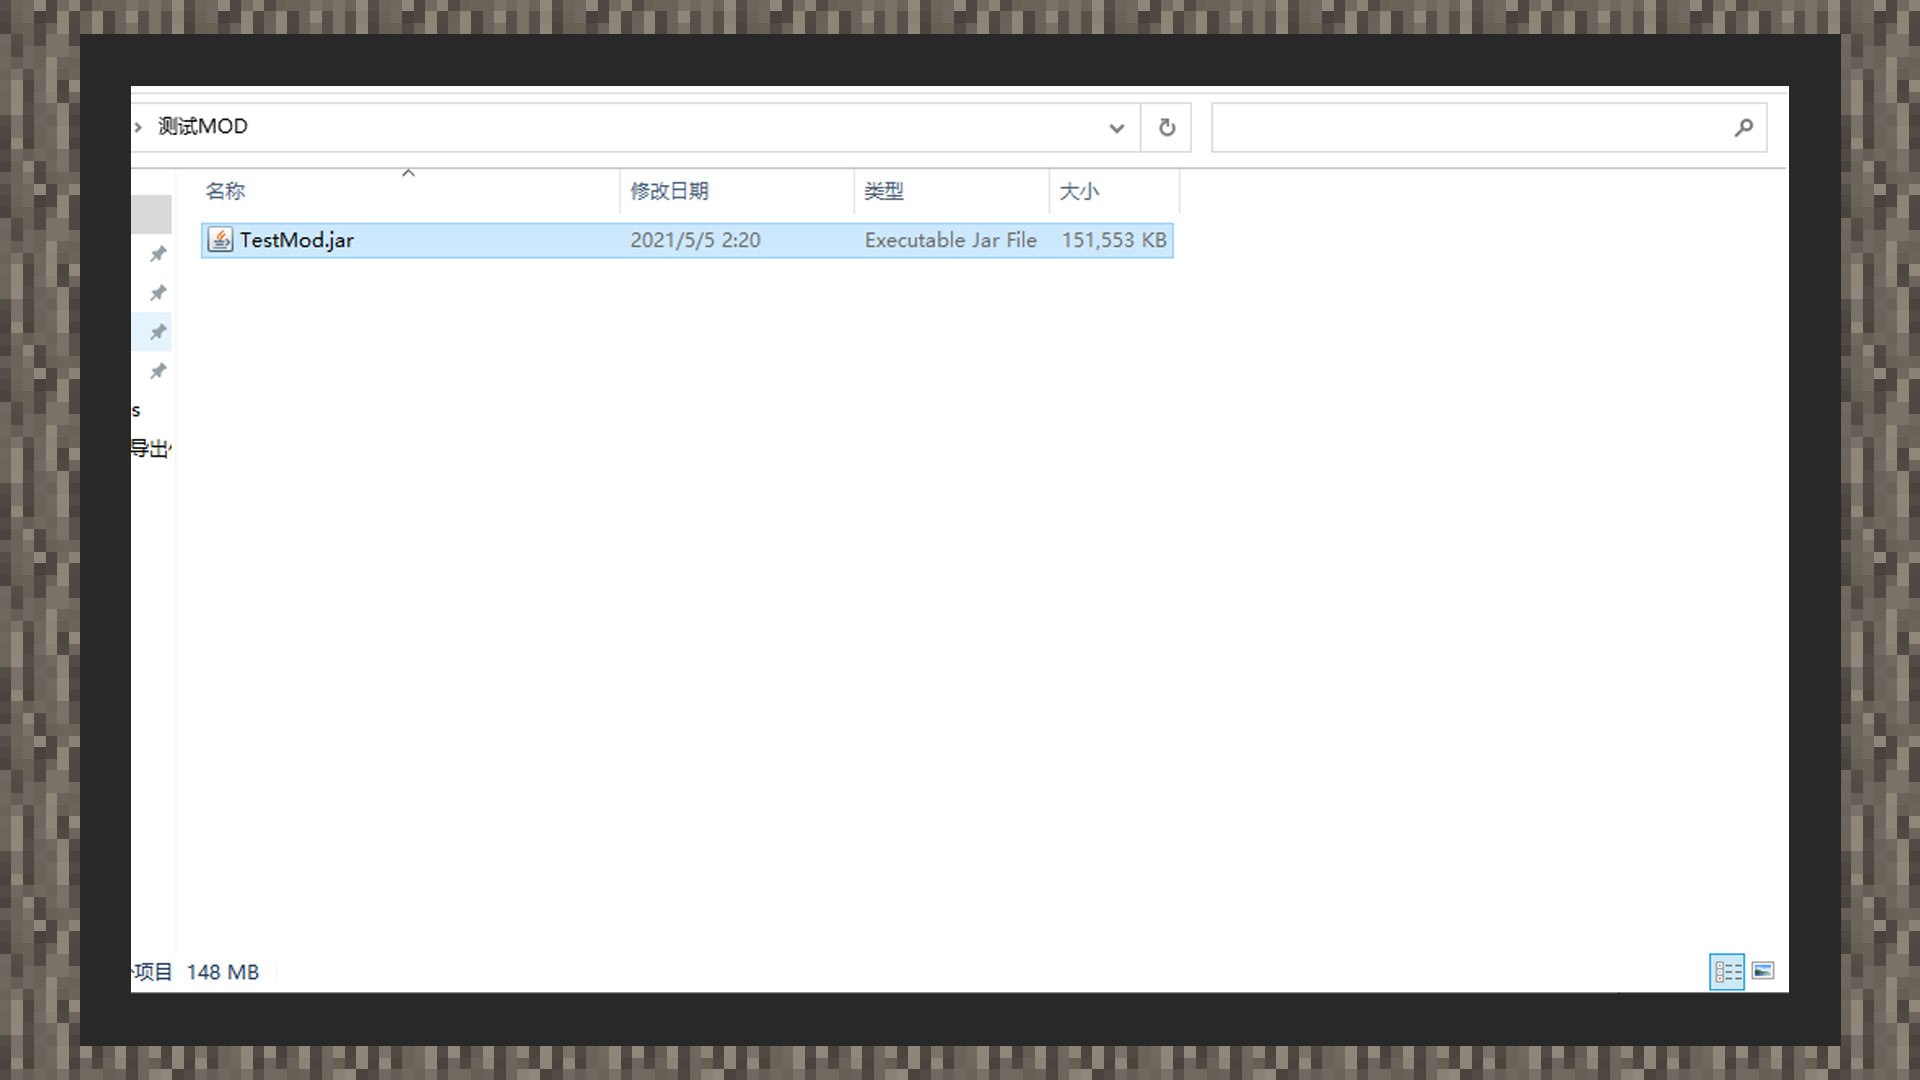
Task: Click the highlighted third pin icon
Action: [158, 332]
